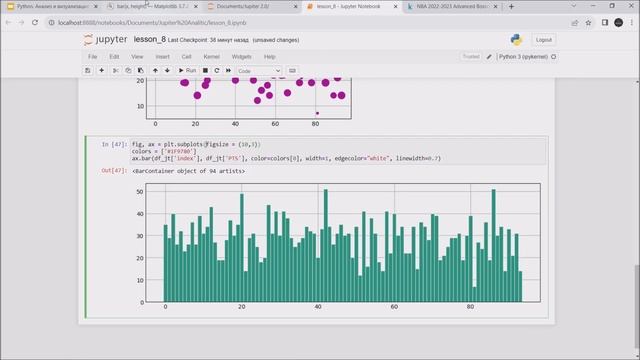The image size is (640, 360).
Task: Click the kernel idle circle indicator
Action: coord(553,57)
